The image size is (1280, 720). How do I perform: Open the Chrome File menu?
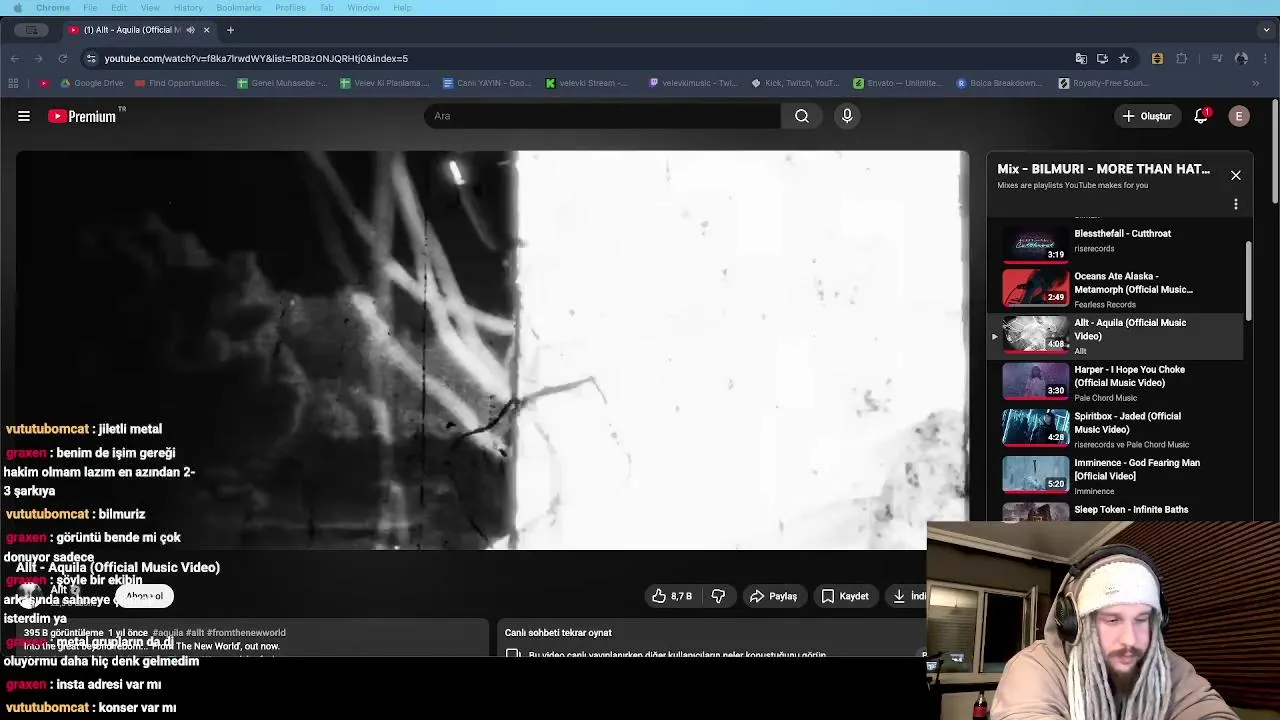click(x=90, y=8)
